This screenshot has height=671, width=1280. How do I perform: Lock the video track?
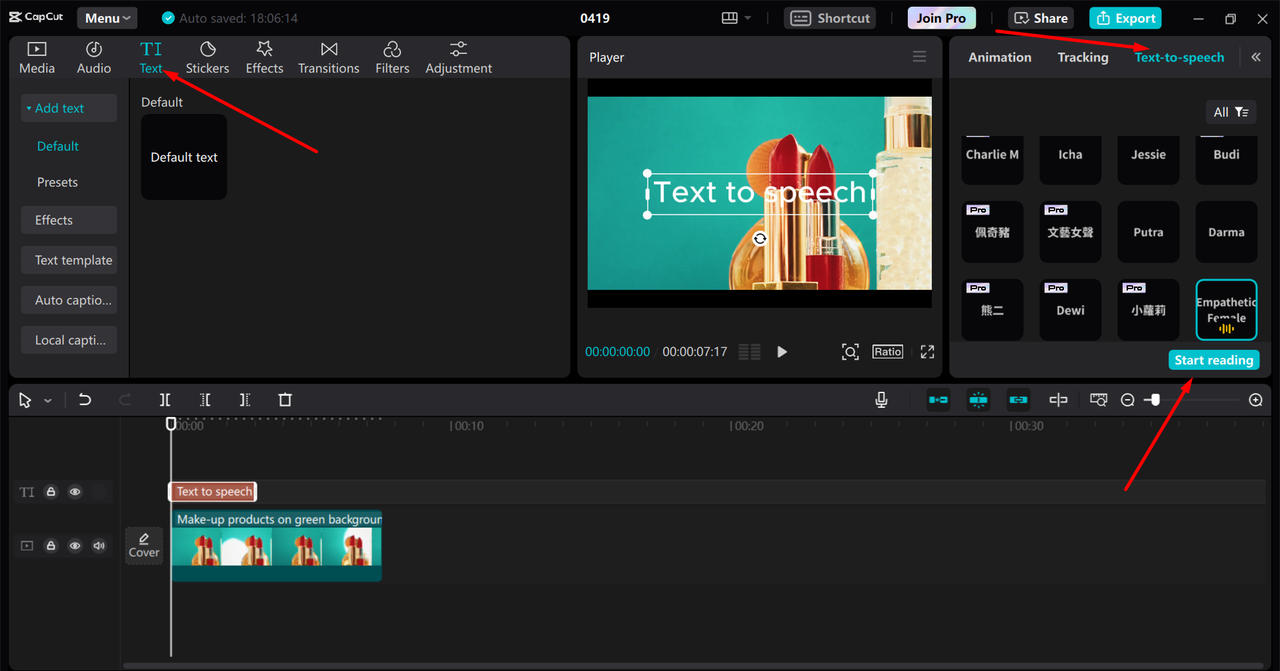[x=51, y=546]
